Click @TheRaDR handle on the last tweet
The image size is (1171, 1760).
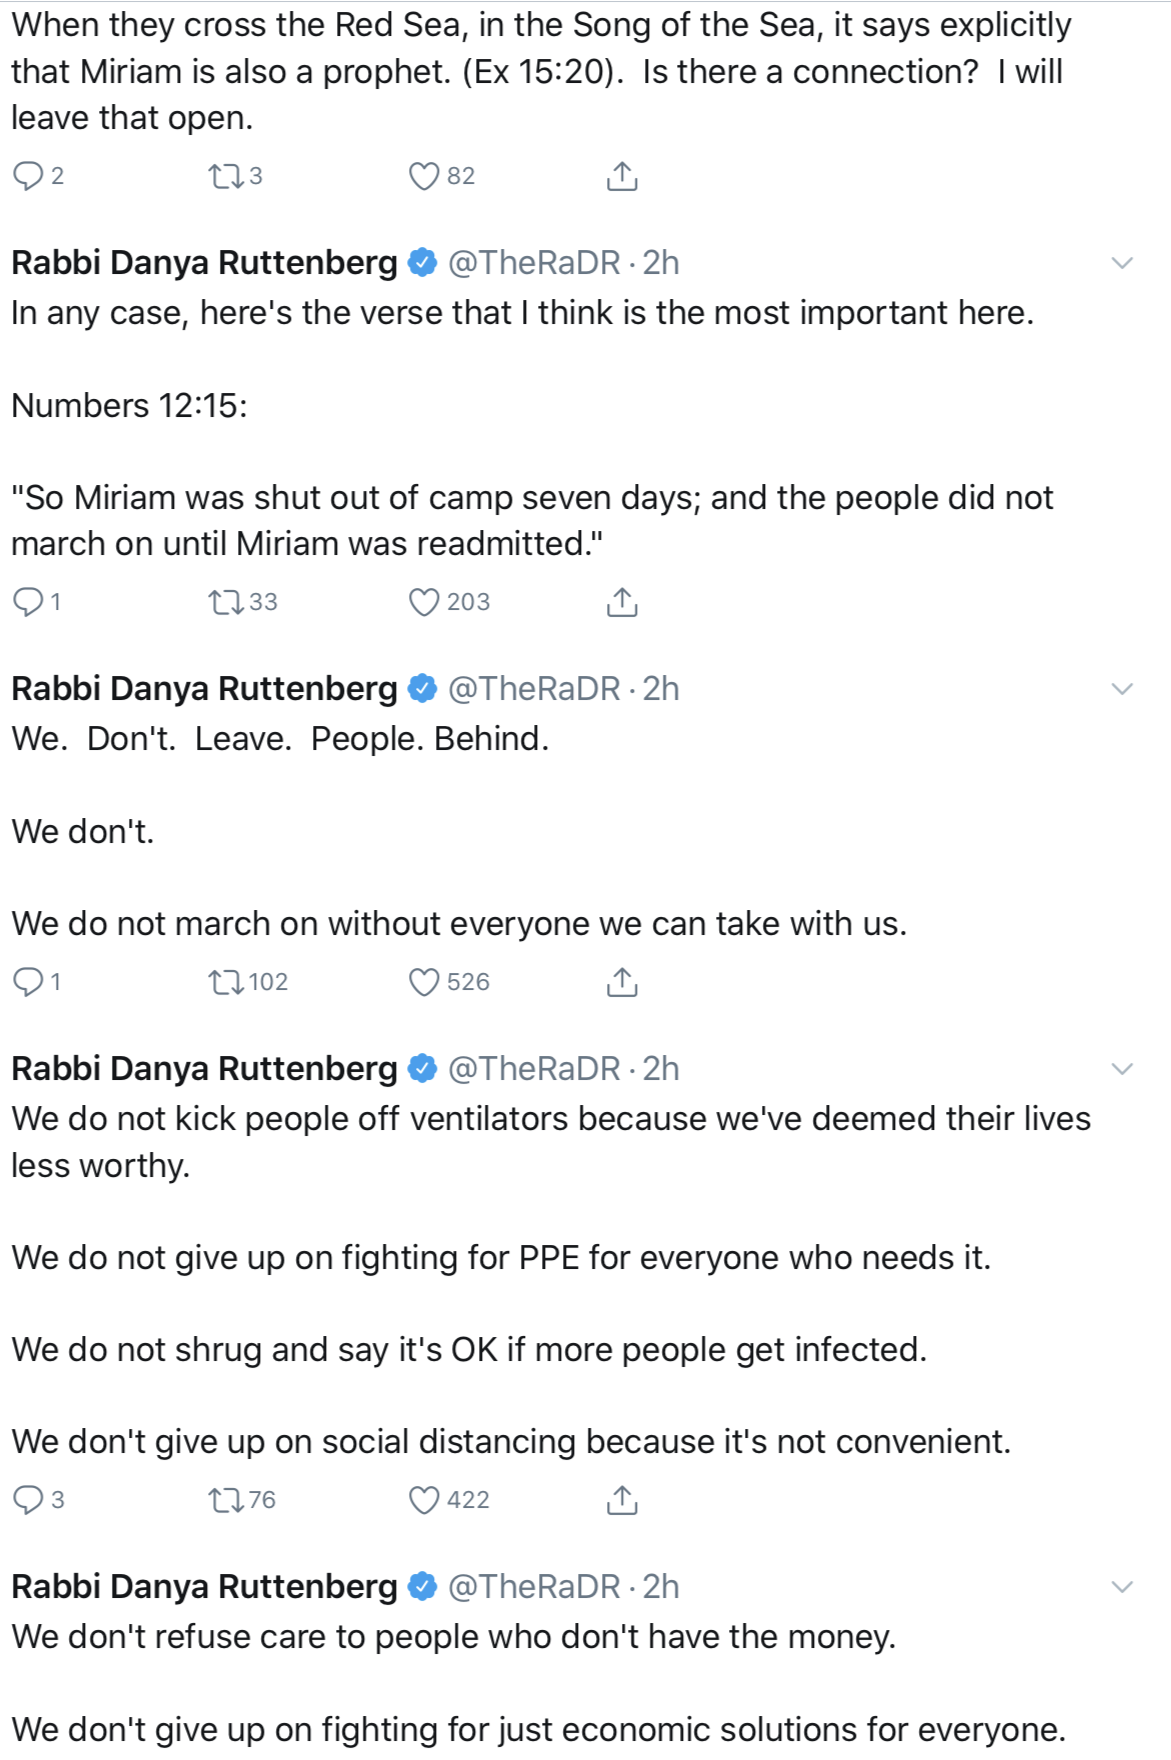(534, 1587)
